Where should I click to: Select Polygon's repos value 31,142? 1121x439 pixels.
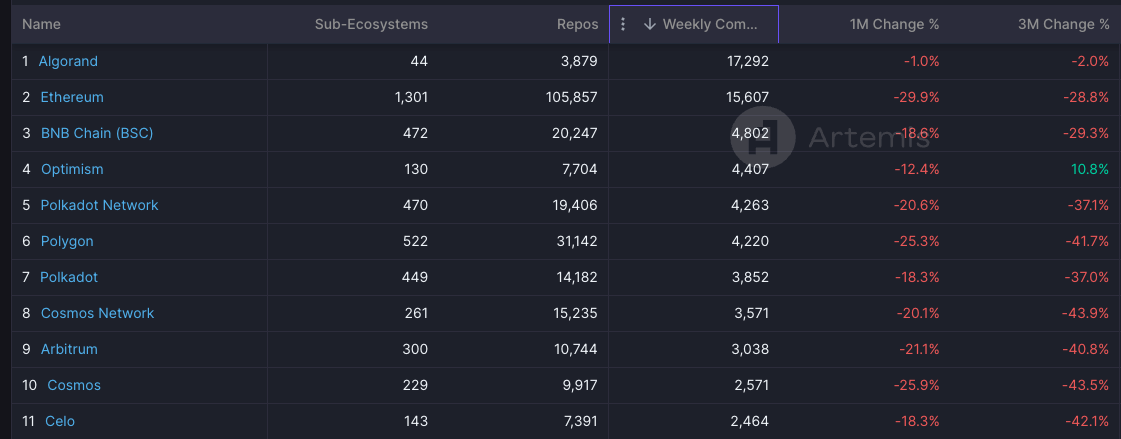point(576,242)
